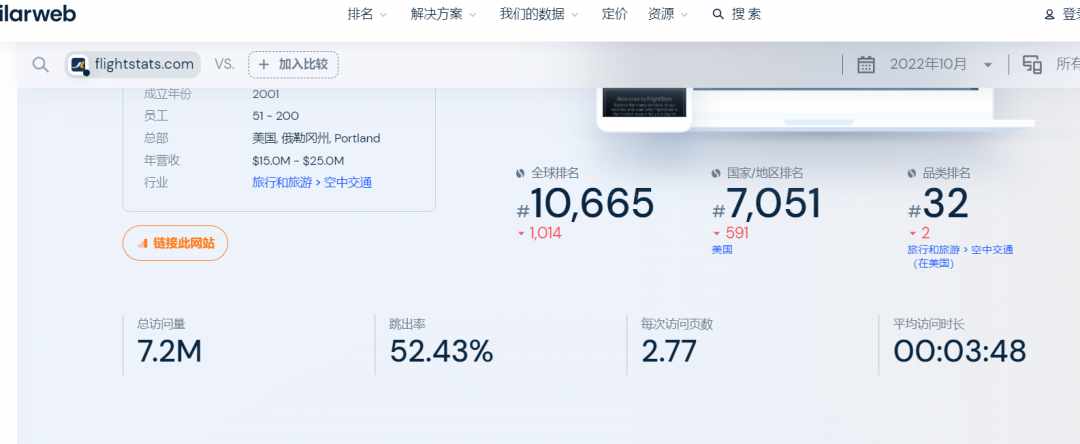Image resolution: width=1080 pixels, height=444 pixels.
Task: Click the 总访问量 value 7.2M
Action: (x=169, y=351)
